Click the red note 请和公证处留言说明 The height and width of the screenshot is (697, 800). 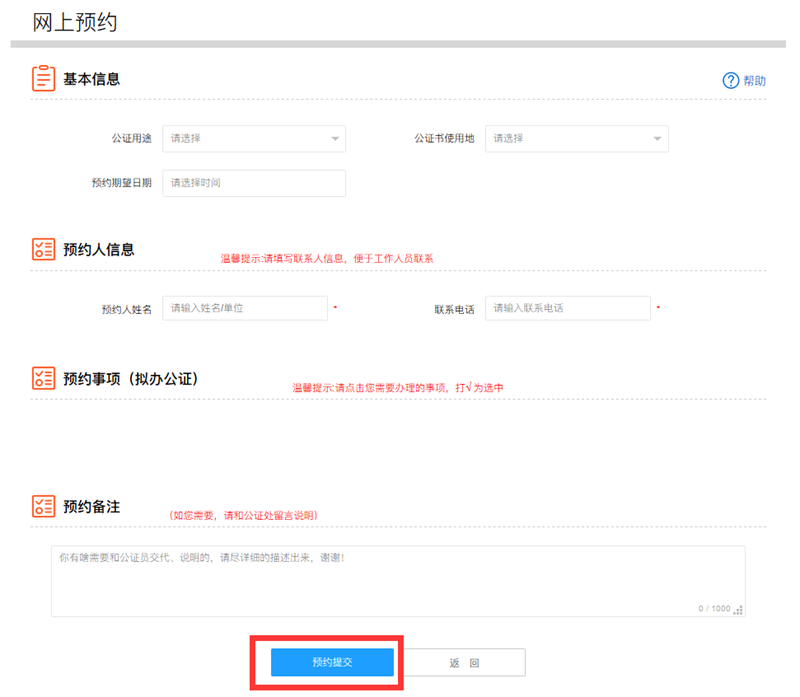[243, 515]
